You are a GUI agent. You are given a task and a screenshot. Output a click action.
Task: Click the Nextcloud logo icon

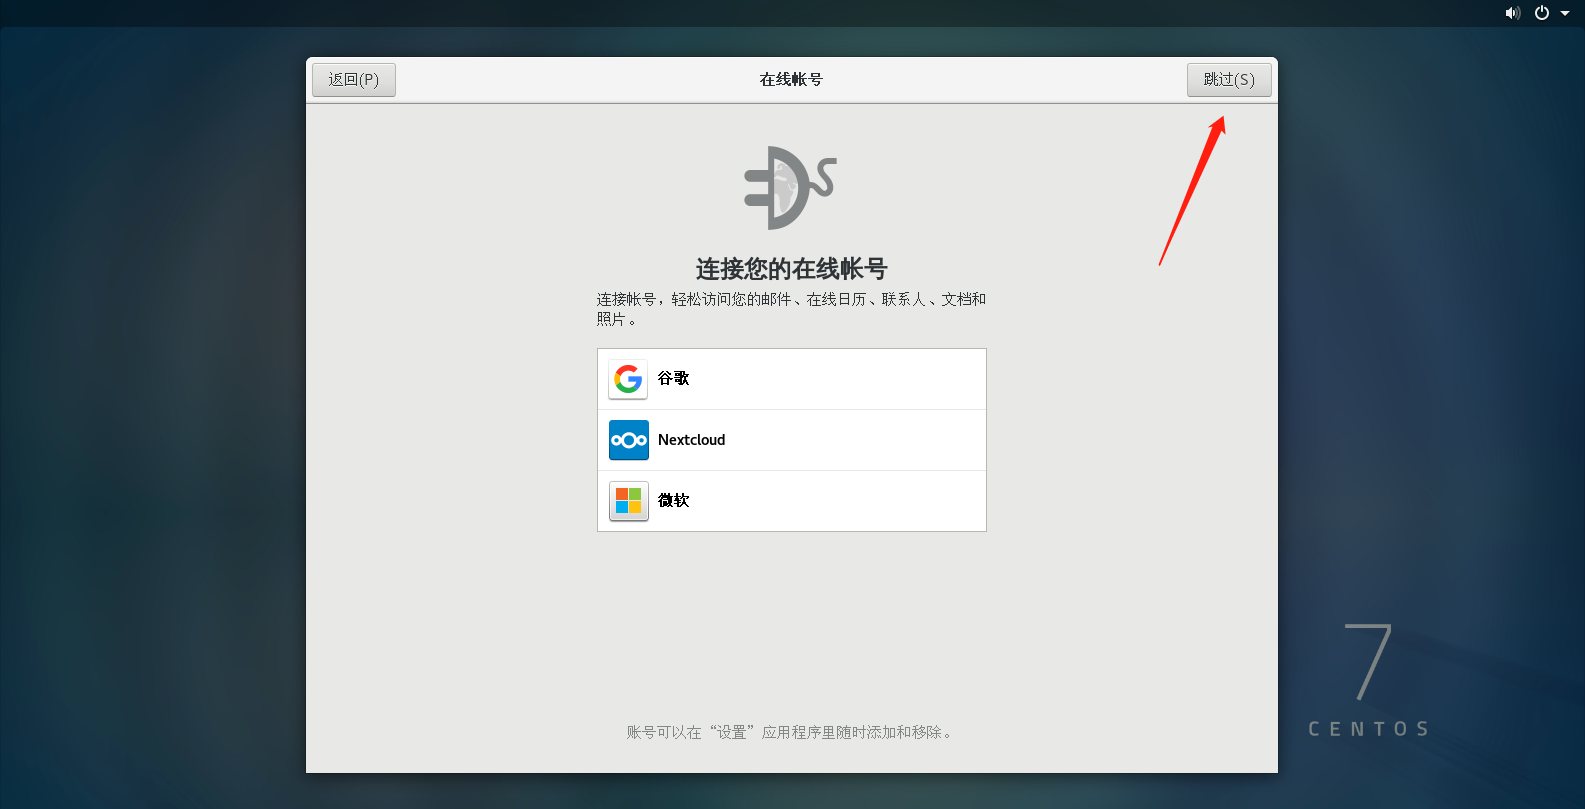628,440
